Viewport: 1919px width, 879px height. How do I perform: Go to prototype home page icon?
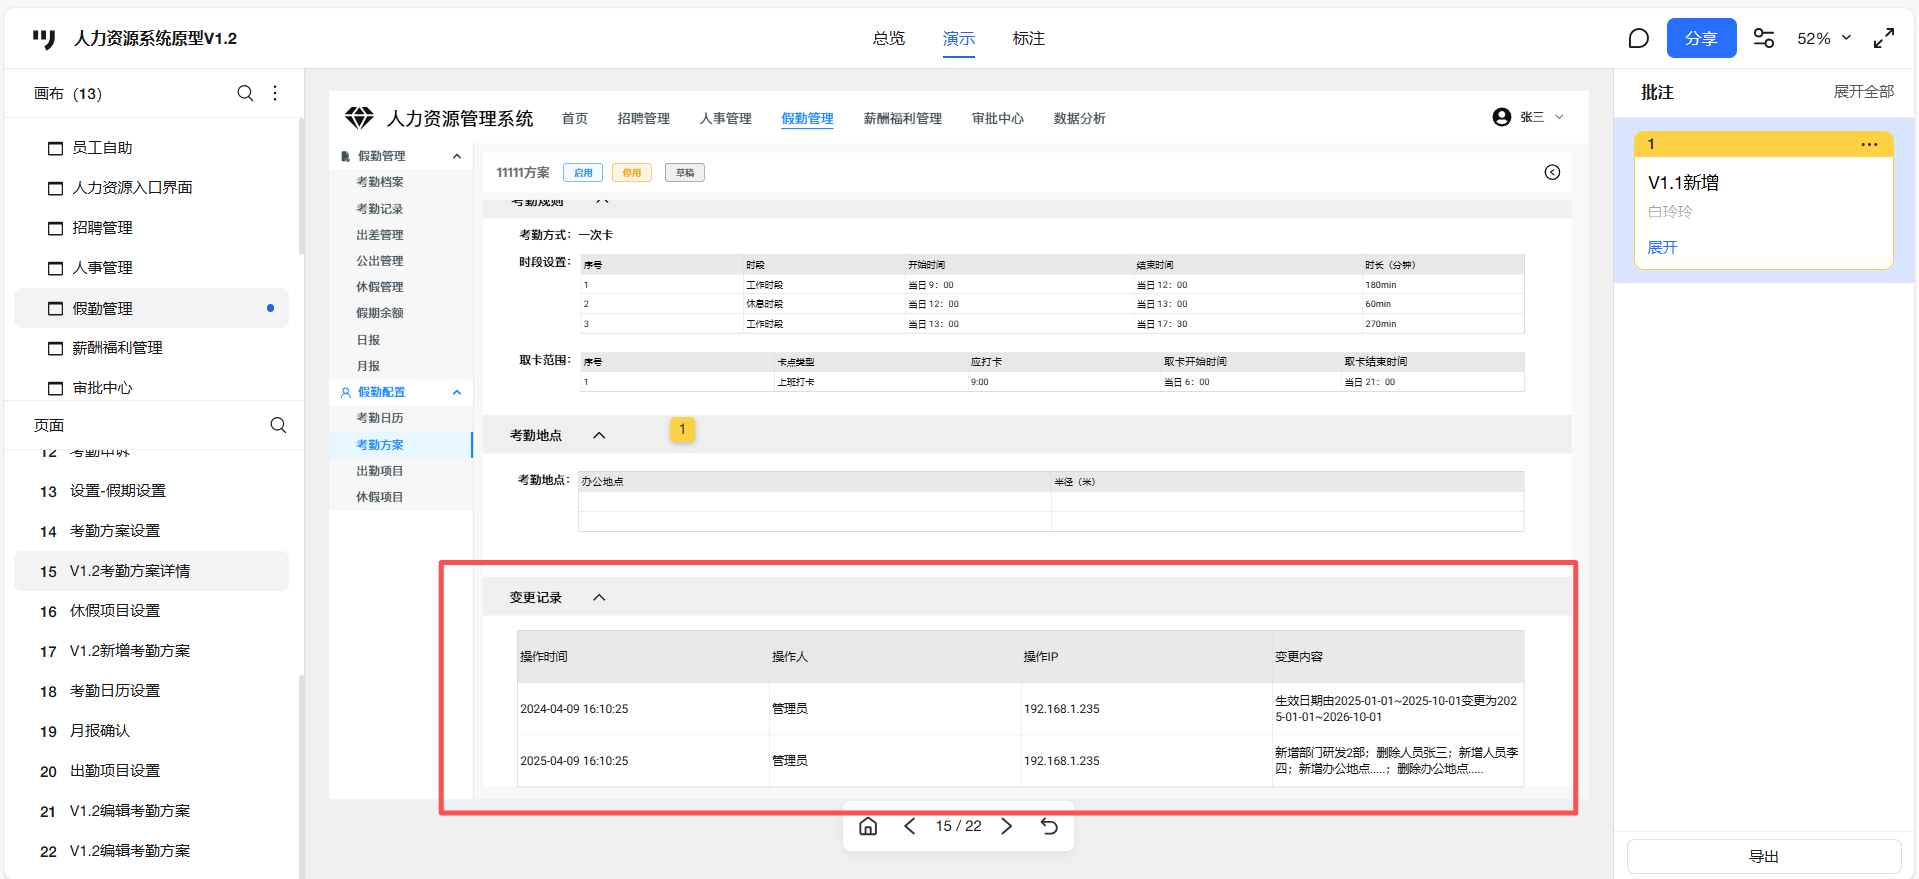[868, 826]
